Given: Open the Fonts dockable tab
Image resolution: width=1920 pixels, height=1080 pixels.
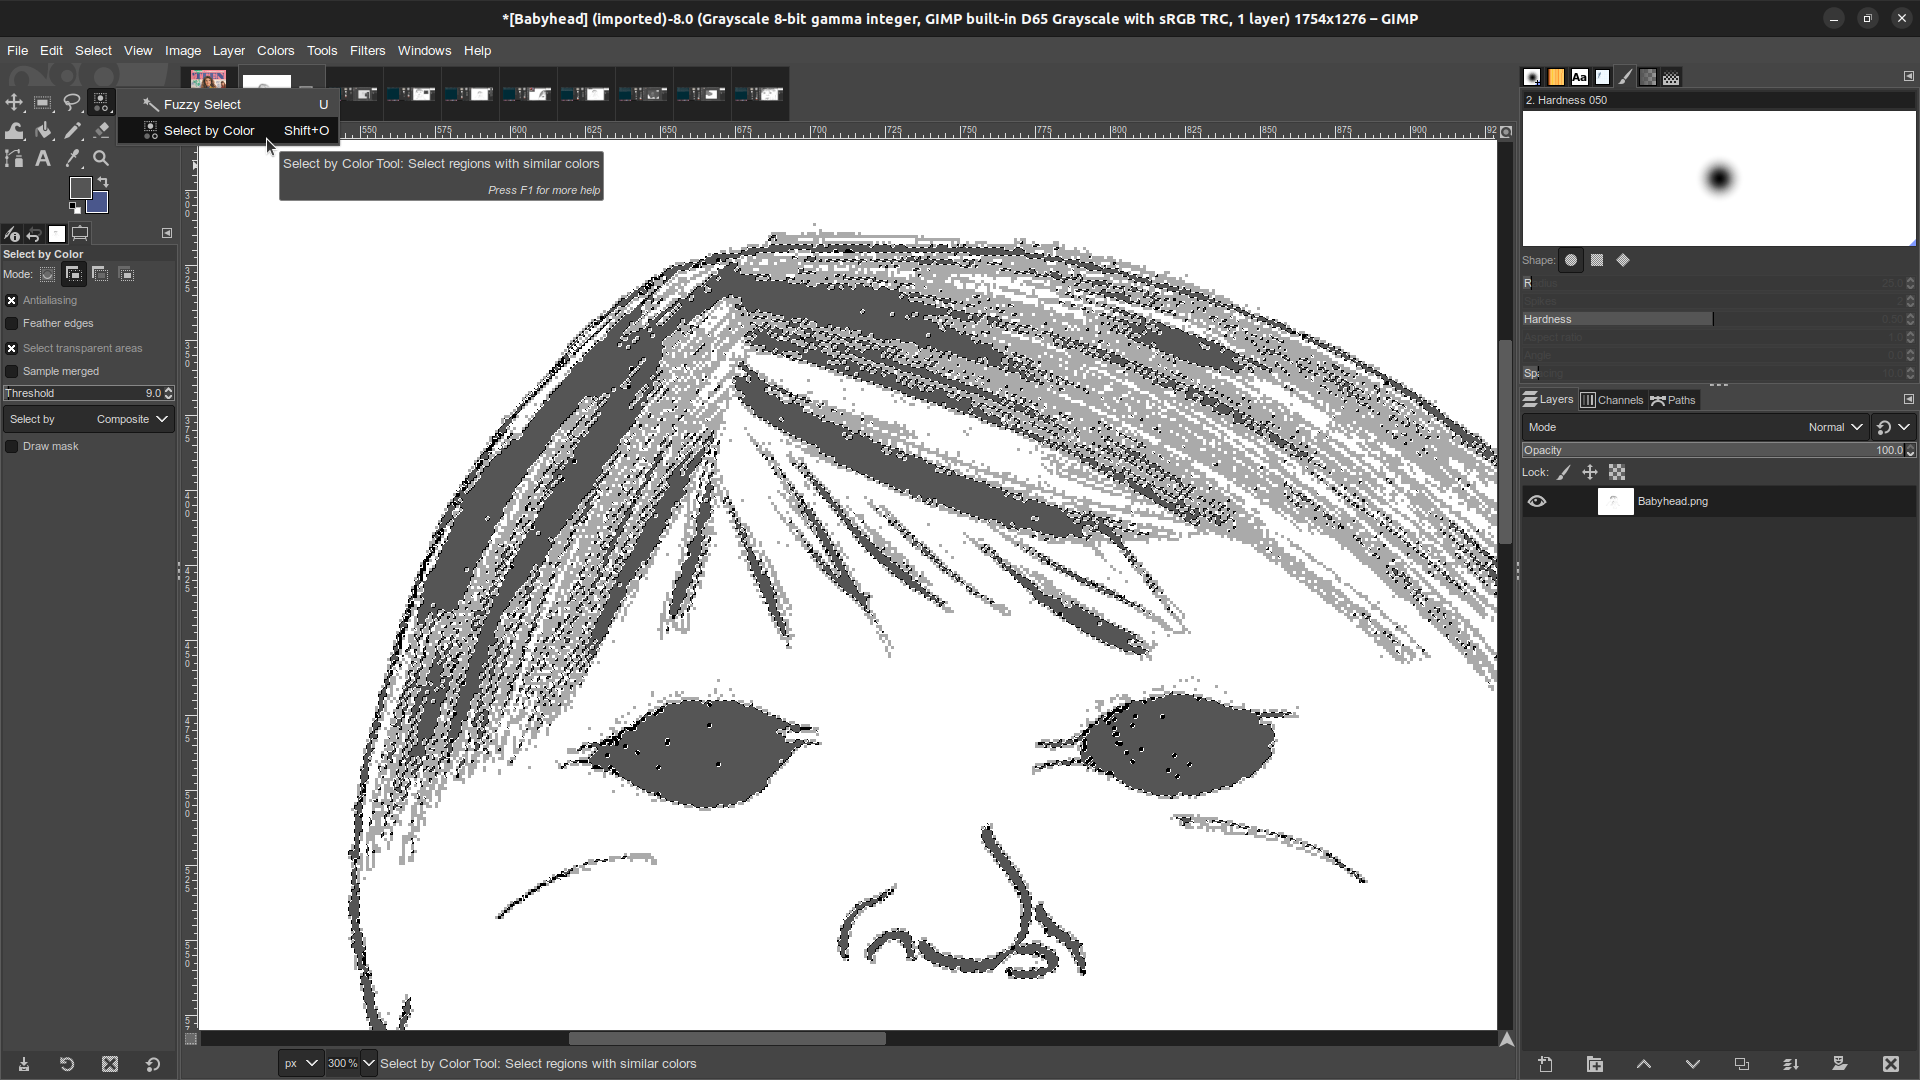Looking at the screenshot, I should (1580, 77).
